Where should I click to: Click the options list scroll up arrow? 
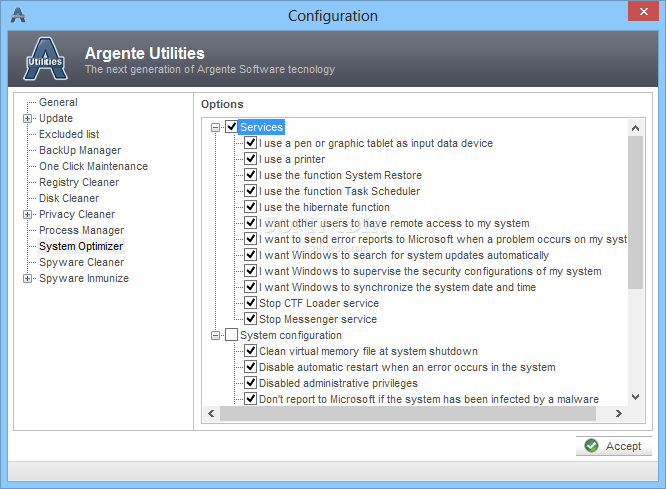635,128
